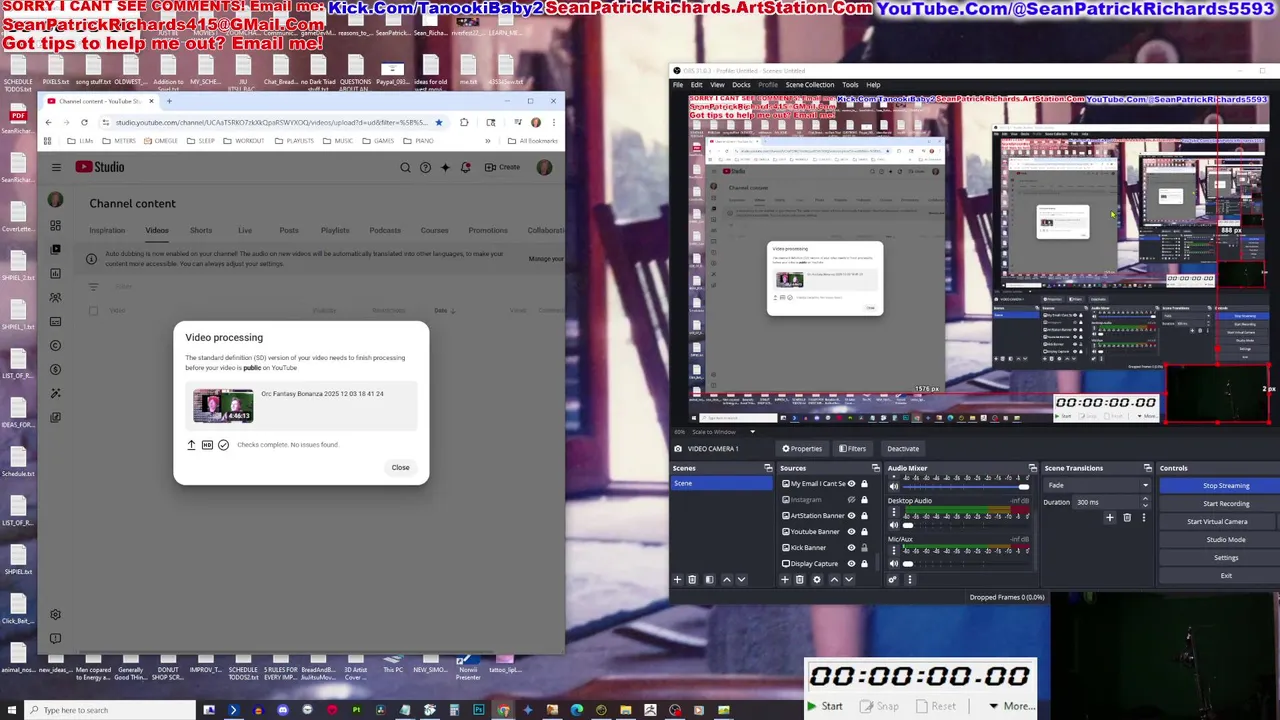Open advanced audio properties gears icon
The height and width of the screenshot is (720, 1280).
pyautogui.click(x=893, y=580)
